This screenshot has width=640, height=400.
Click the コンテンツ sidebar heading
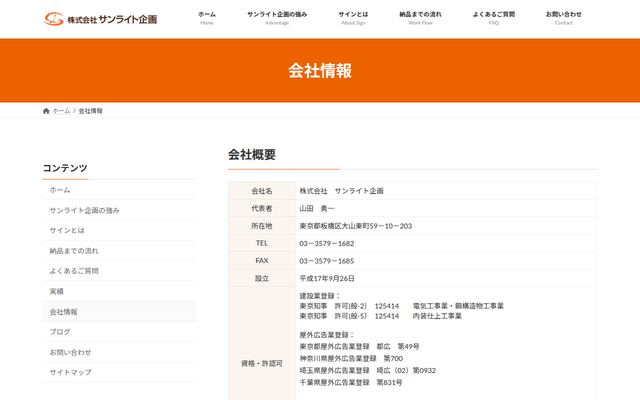pyautogui.click(x=65, y=168)
